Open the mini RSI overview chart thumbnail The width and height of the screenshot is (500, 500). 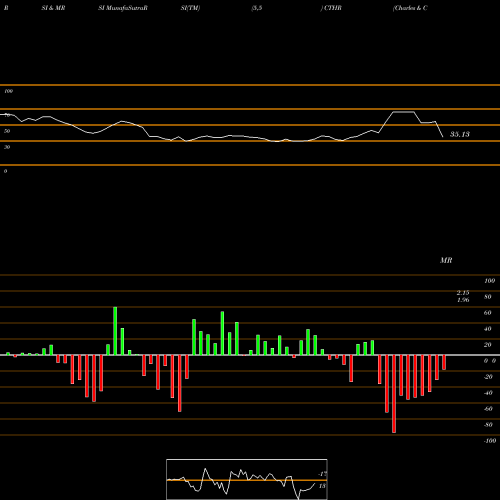tap(247, 479)
